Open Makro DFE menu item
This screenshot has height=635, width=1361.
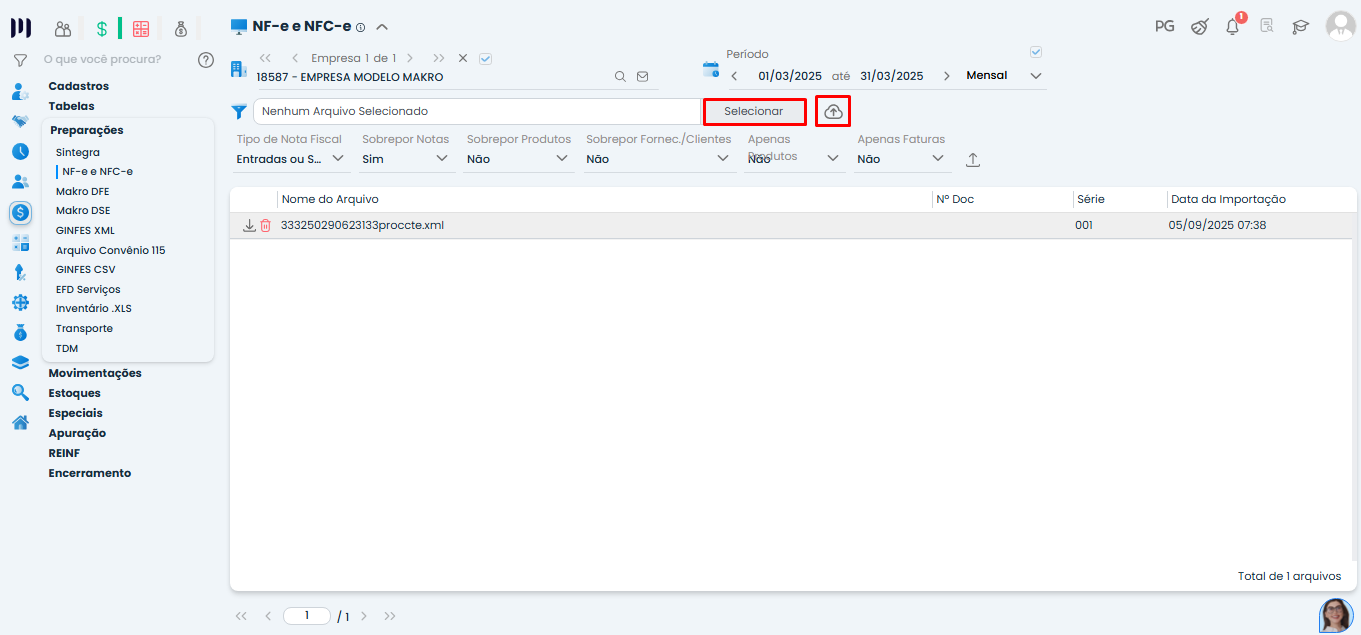pos(83,191)
